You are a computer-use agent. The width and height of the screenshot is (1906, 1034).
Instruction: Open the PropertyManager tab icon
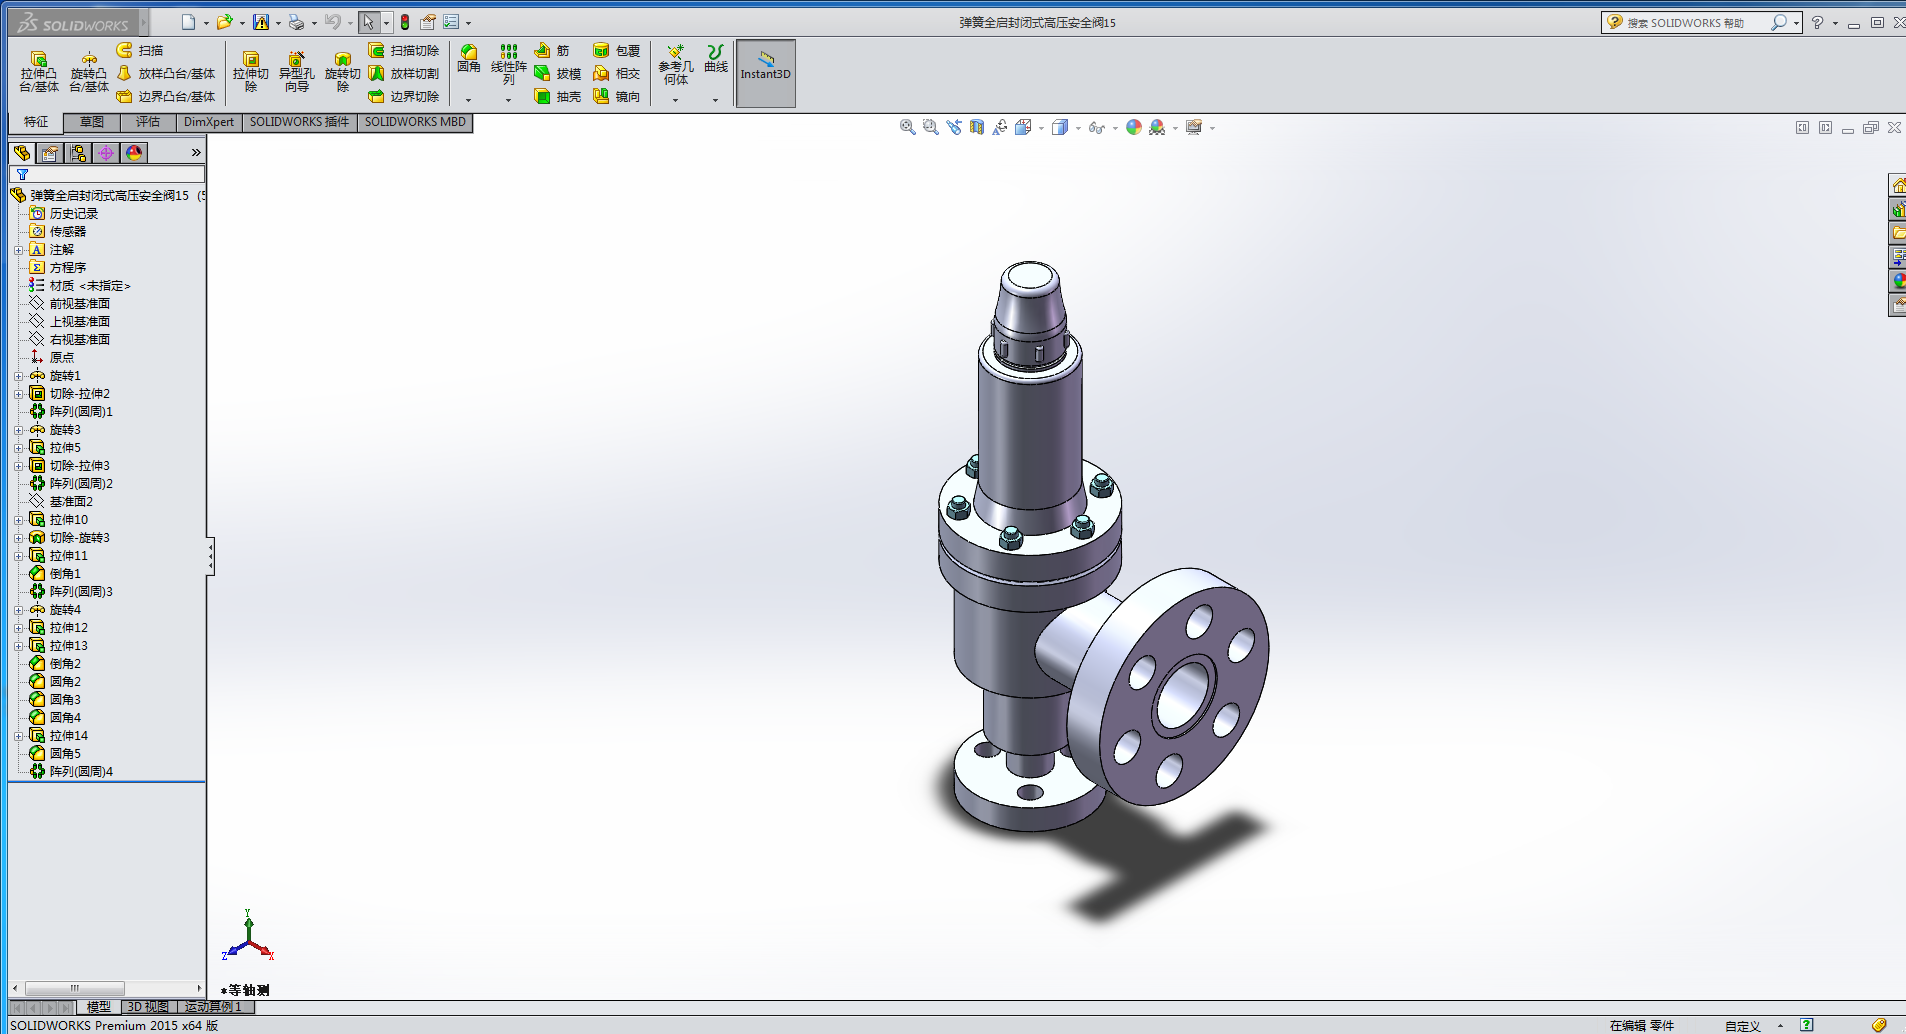coord(50,153)
